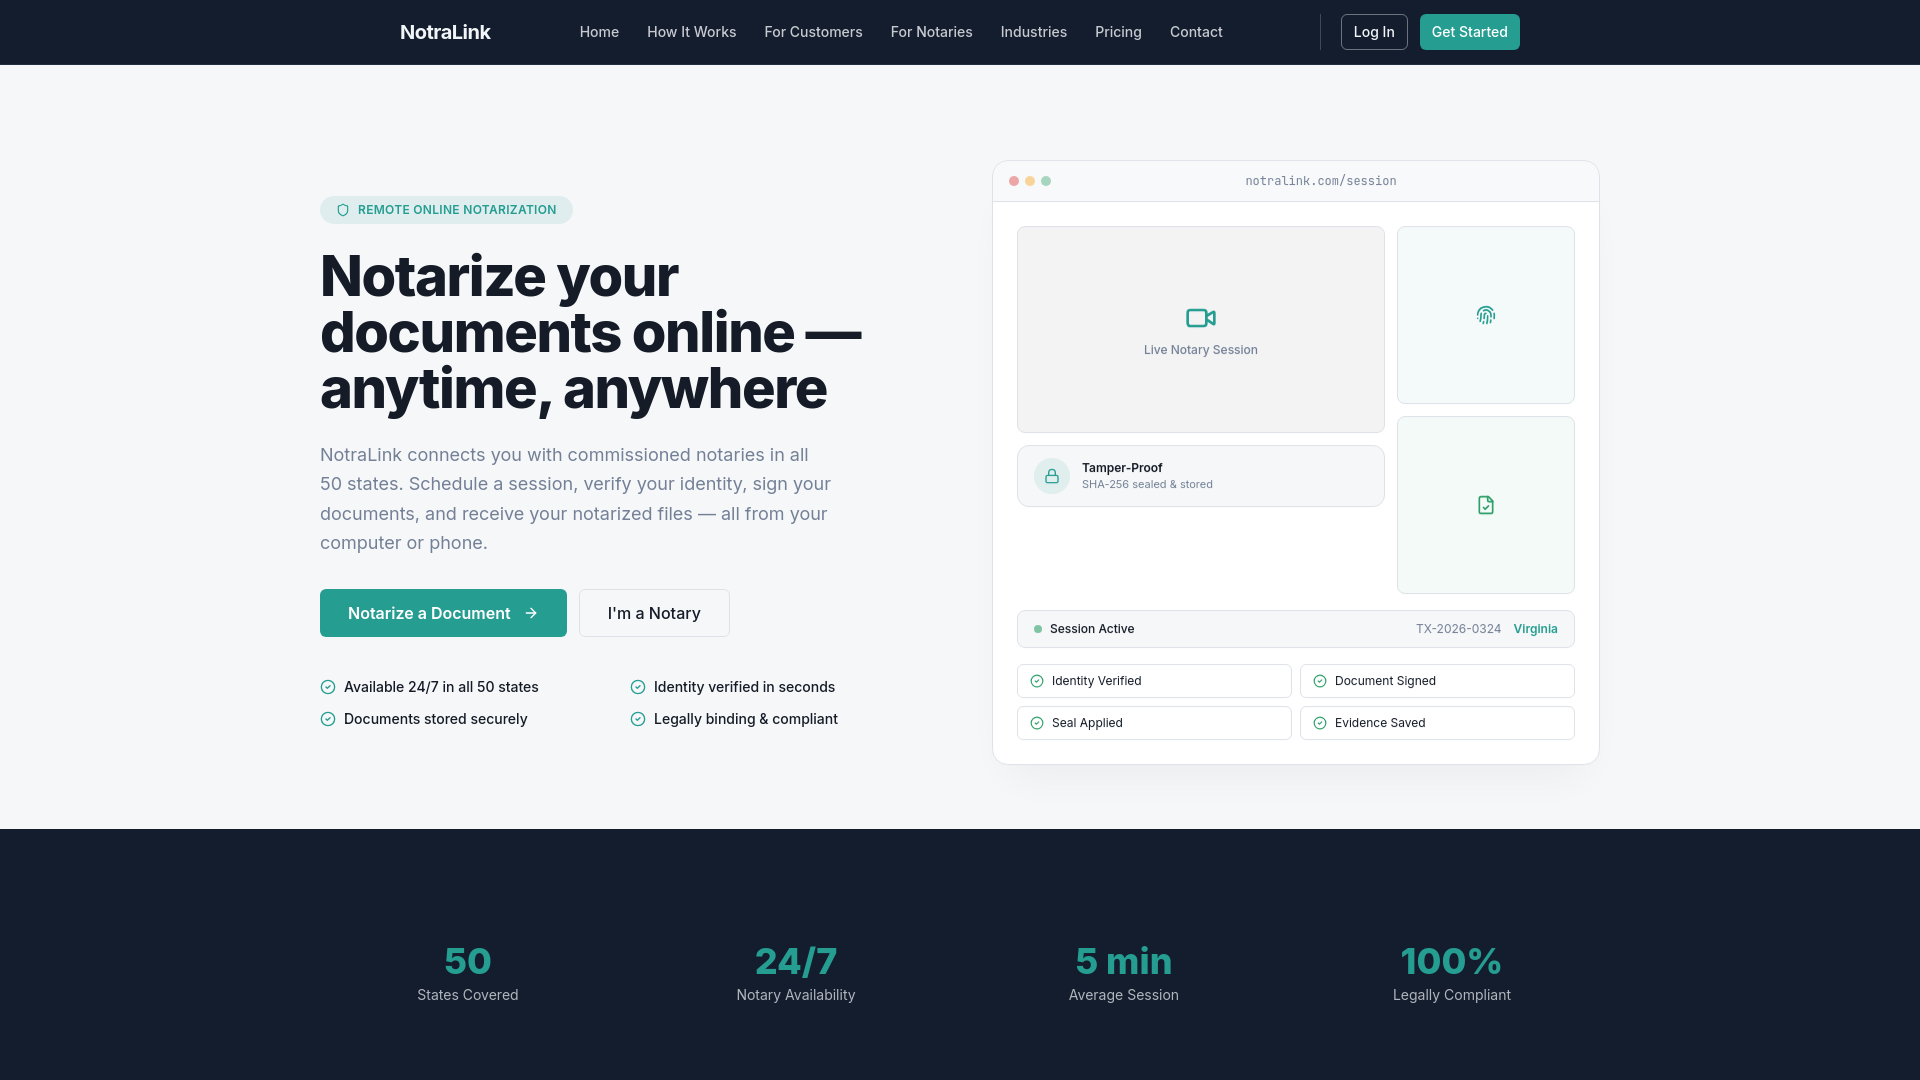1920x1080 pixels.
Task: Navigate to Industries
Action: pos(1033,32)
